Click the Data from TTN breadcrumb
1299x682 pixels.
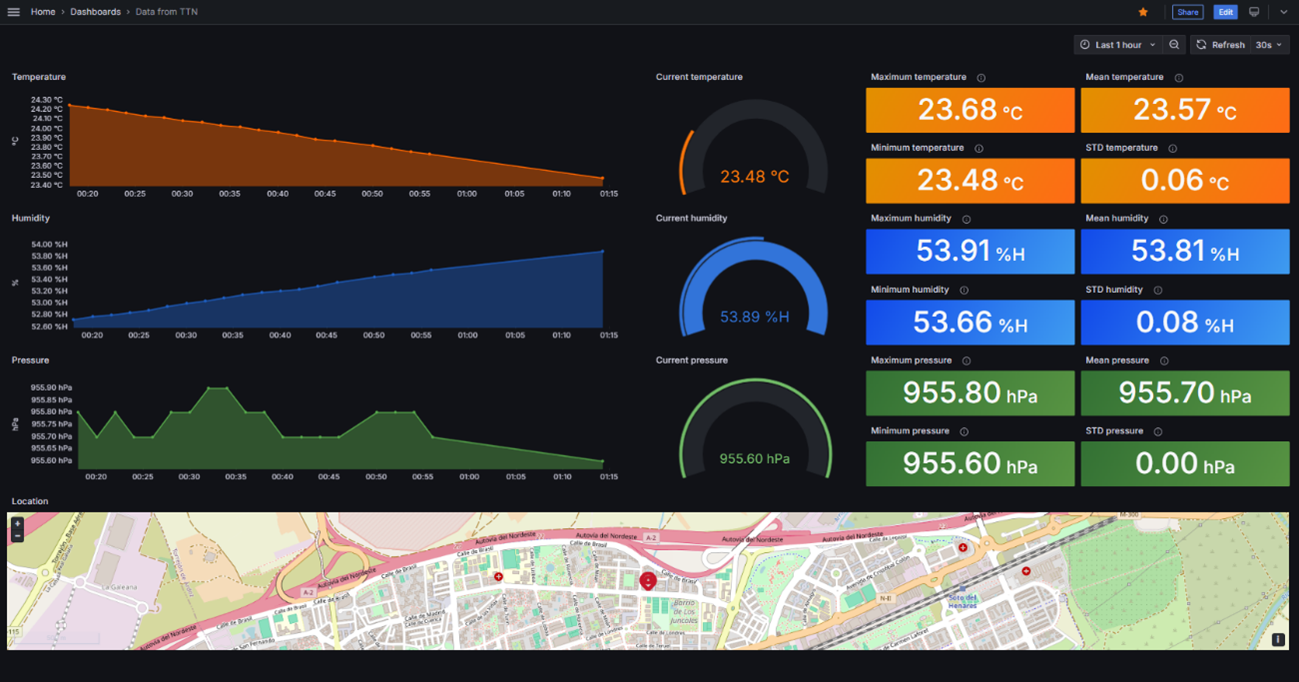point(166,12)
